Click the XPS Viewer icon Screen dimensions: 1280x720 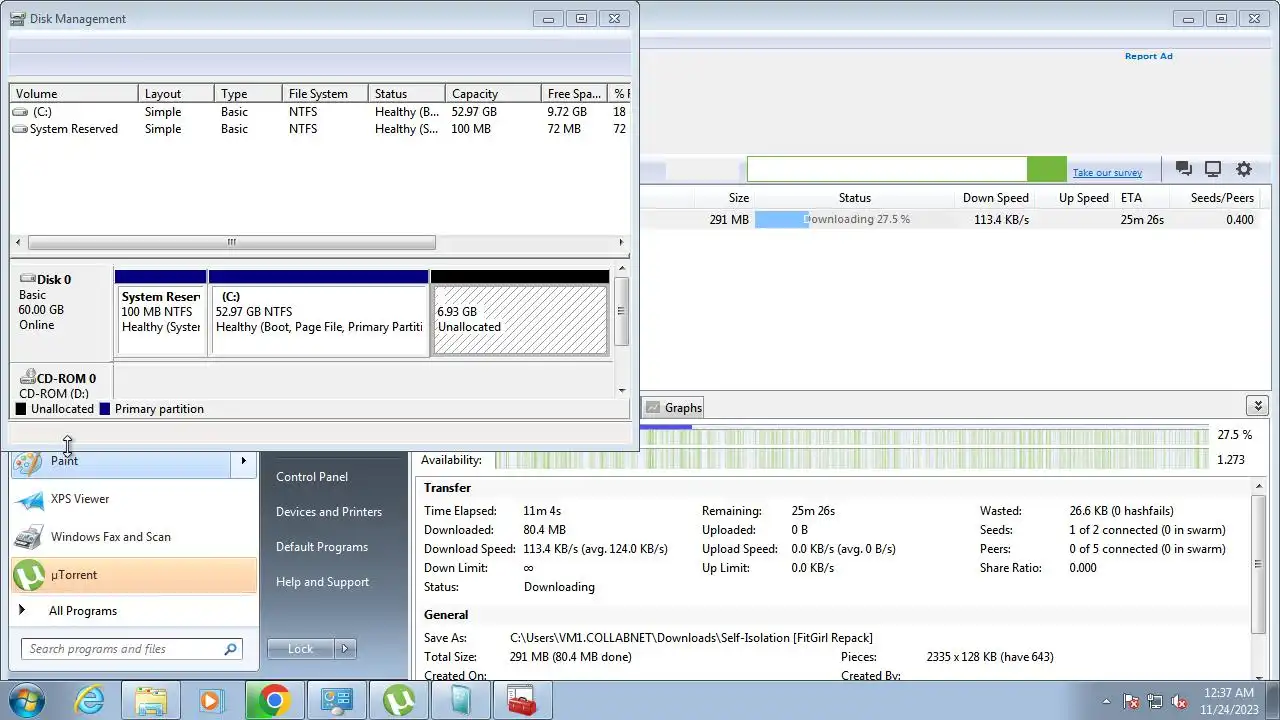point(29,499)
